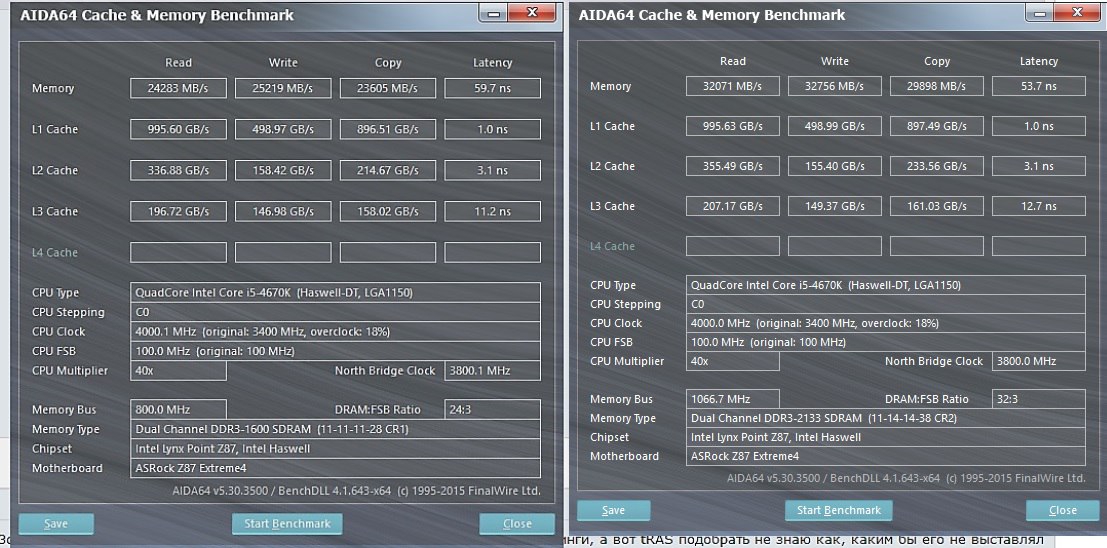Click L3 Cache Write value 149.37 GB/s

834,206
